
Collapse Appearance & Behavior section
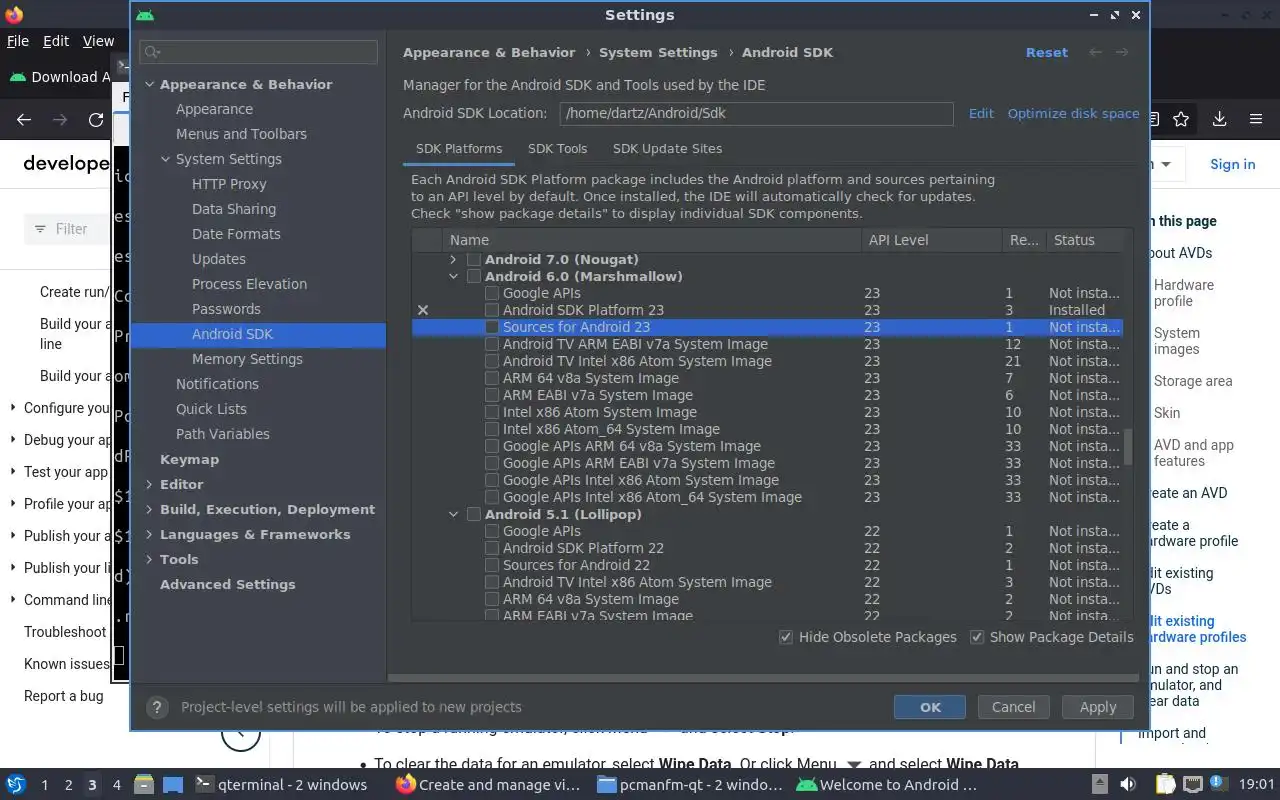coord(149,84)
